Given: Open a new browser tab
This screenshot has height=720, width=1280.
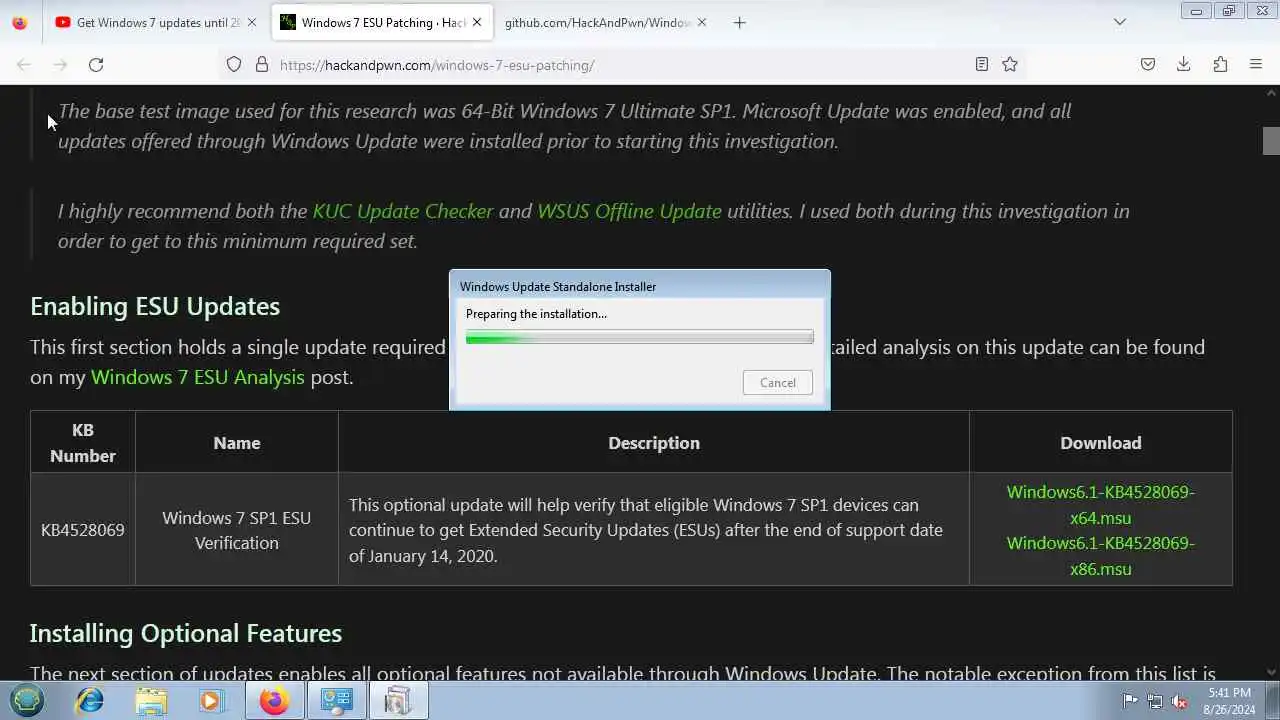Looking at the screenshot, I should point(739,22).
